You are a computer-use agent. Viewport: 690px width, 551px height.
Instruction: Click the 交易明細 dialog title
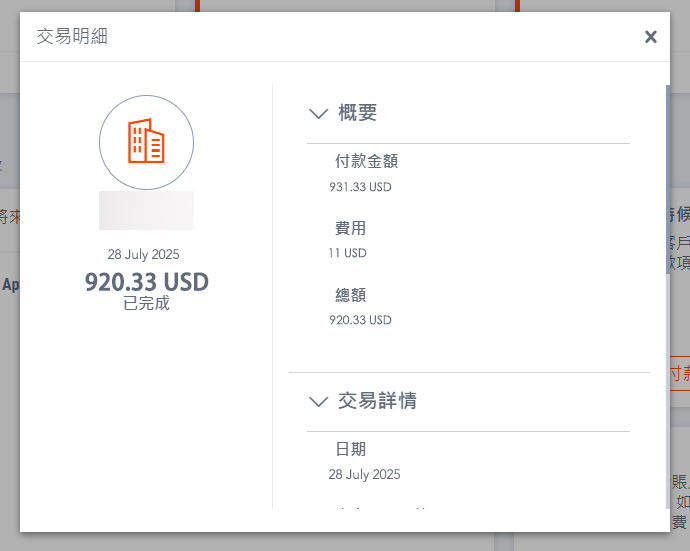click(72, 37)
